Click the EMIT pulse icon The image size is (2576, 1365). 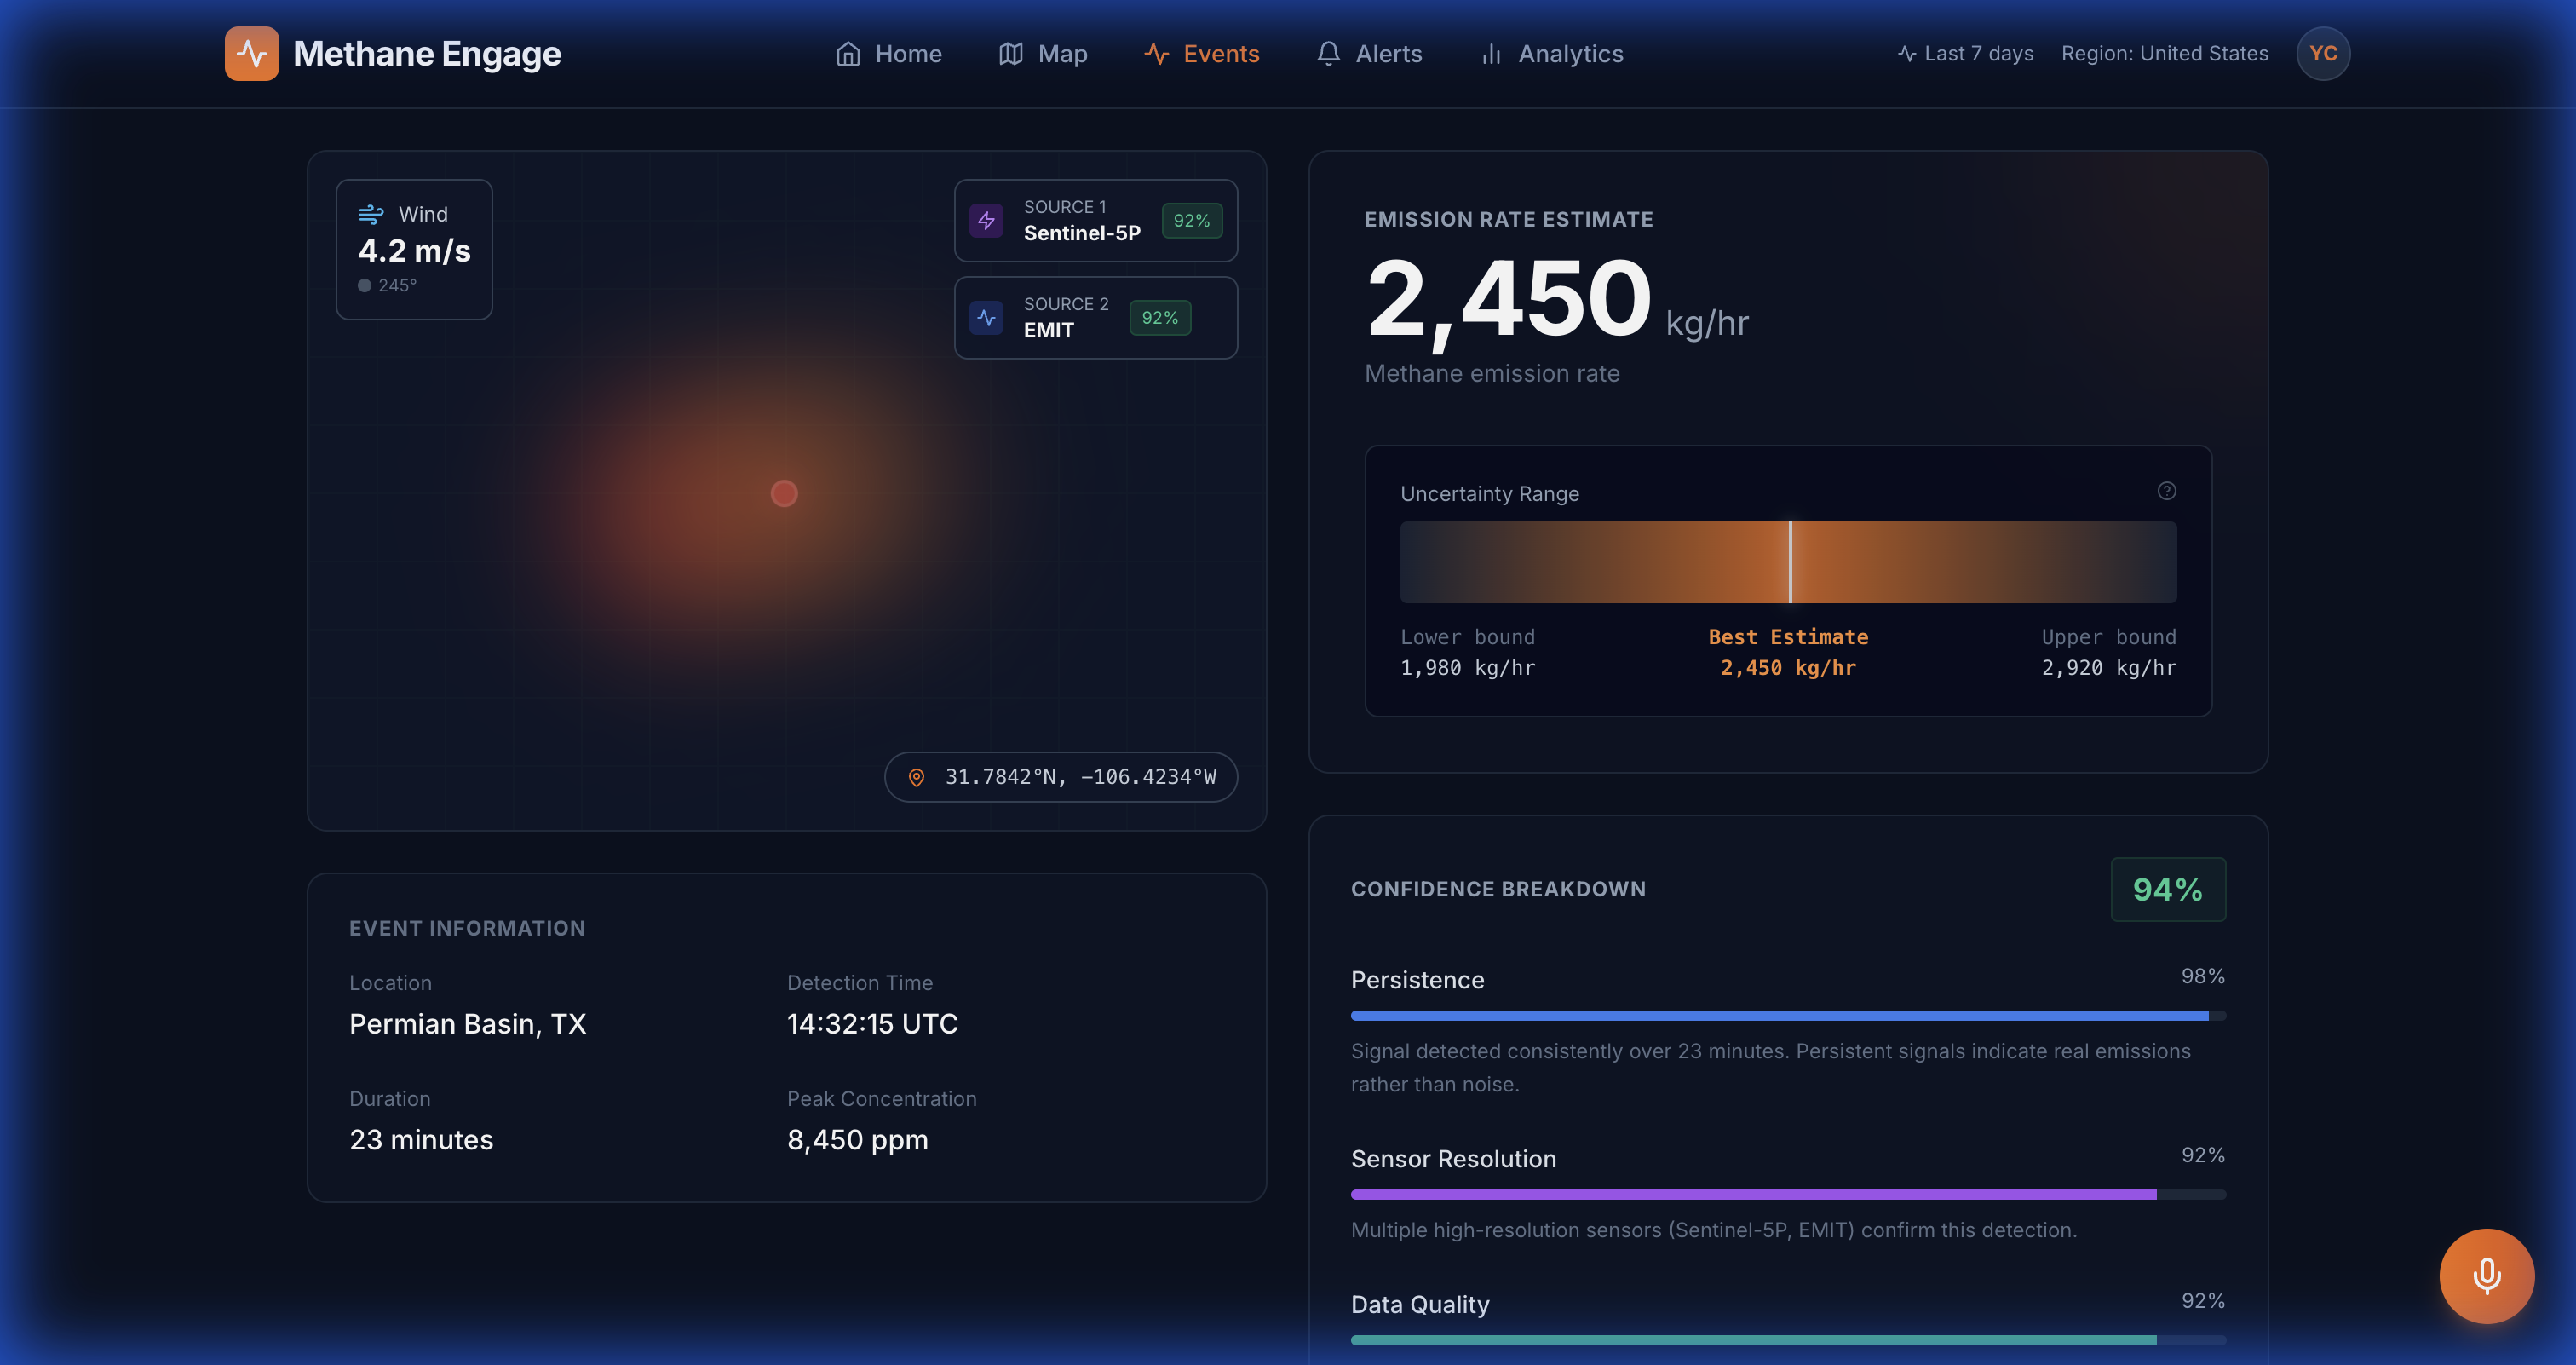[x=986, y=317]
